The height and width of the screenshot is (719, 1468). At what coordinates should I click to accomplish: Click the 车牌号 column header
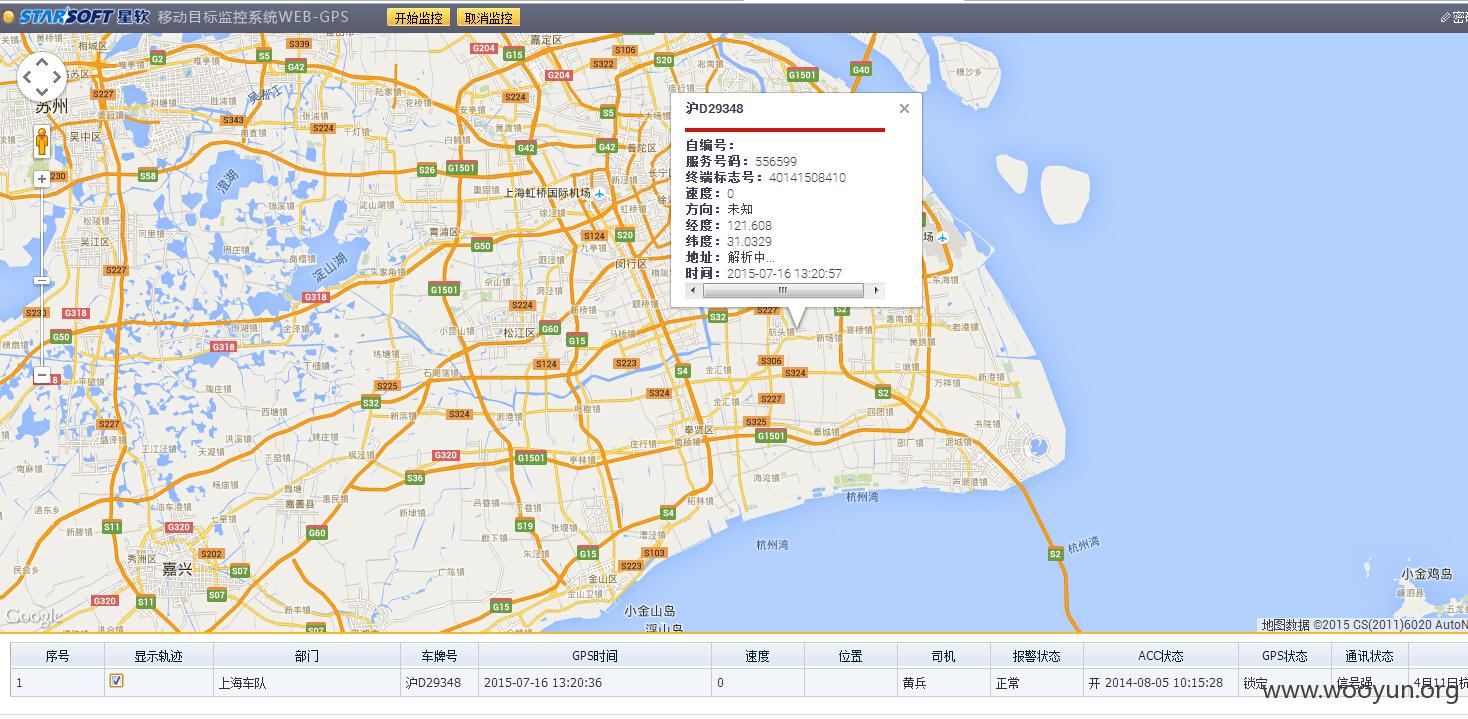point(439,656)
